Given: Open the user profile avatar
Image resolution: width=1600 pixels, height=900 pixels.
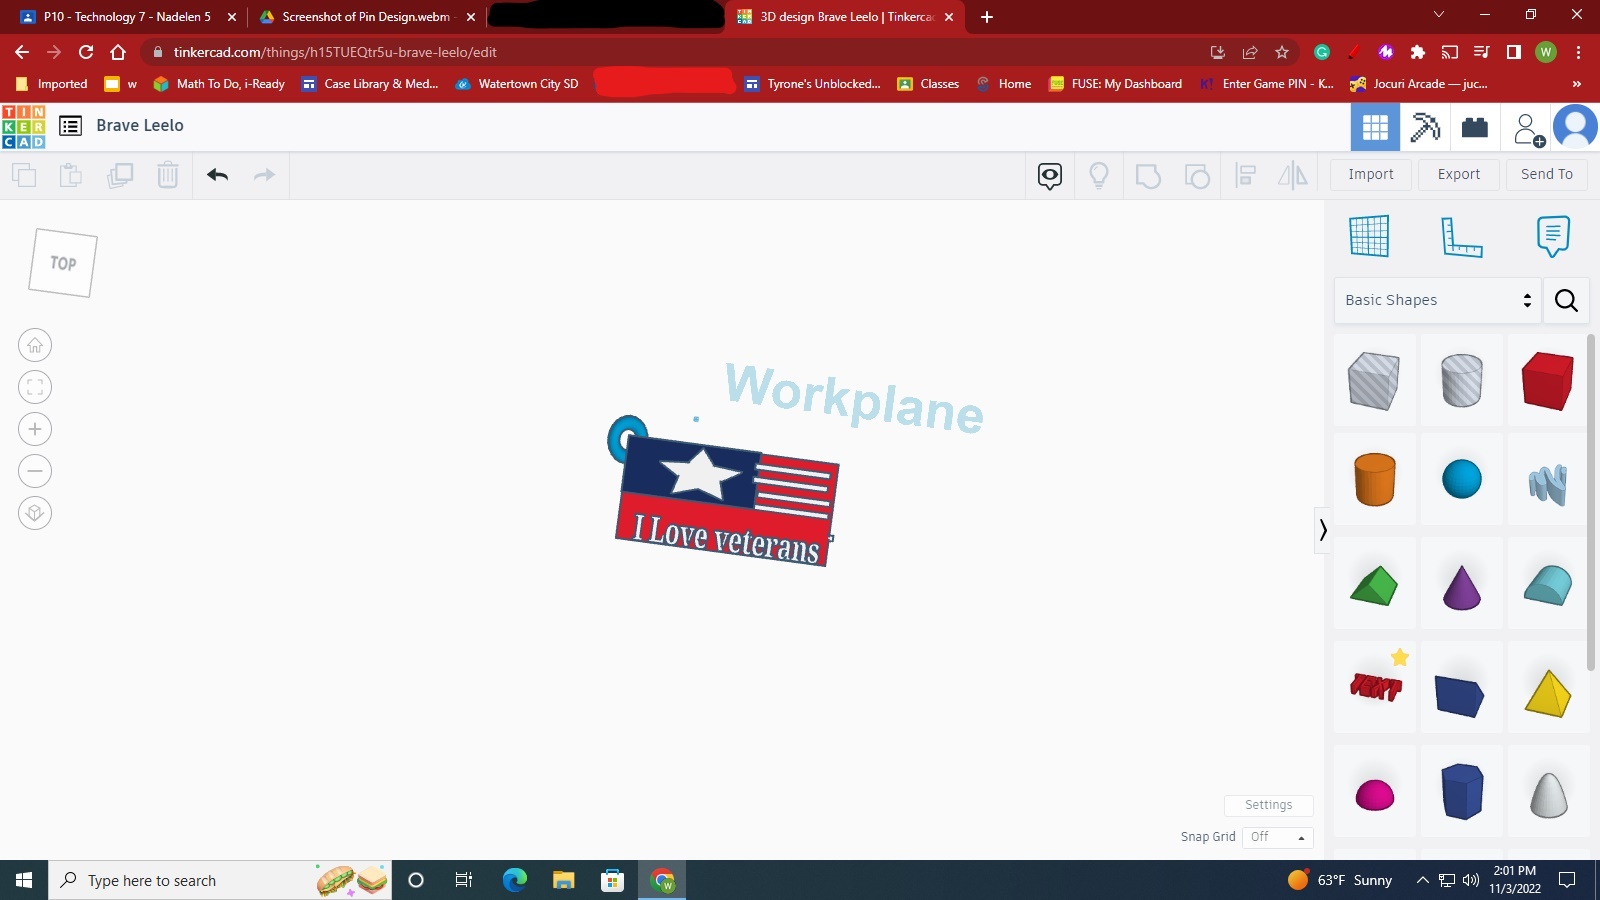Looking at the screenshot, I should (1575, 127).
